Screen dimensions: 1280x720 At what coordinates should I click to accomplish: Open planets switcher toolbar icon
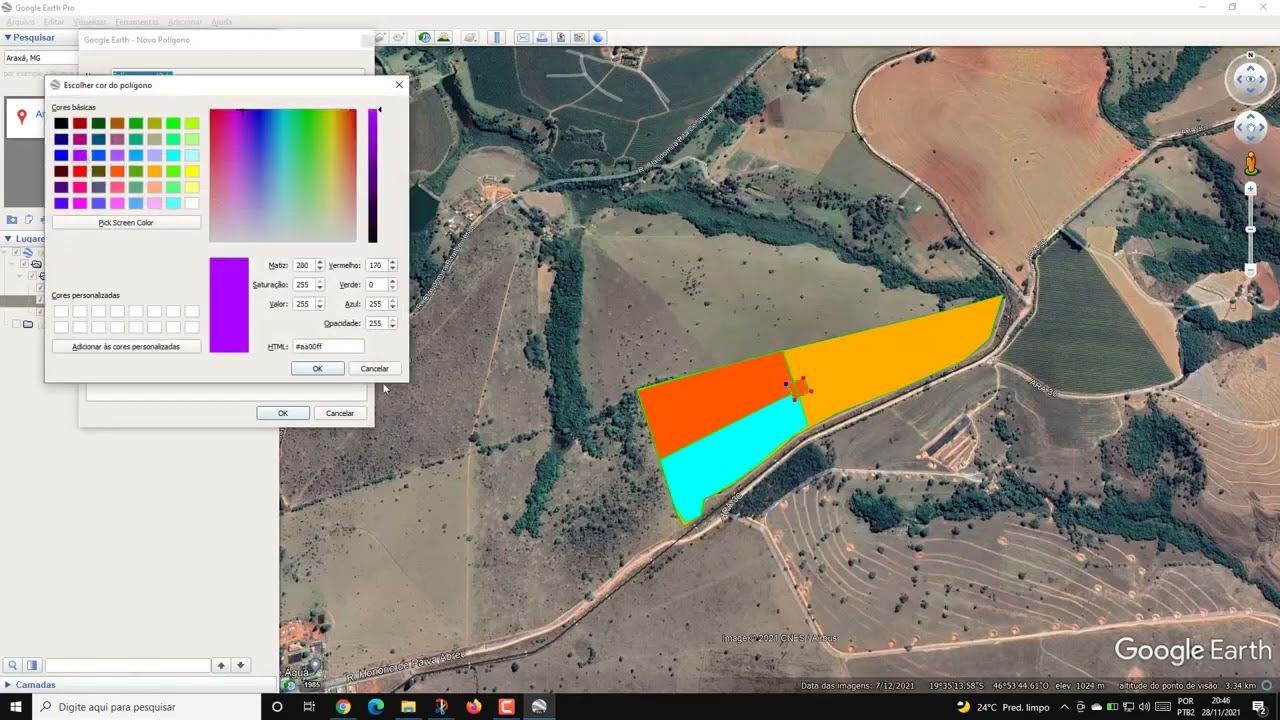(x=470, y=37)
